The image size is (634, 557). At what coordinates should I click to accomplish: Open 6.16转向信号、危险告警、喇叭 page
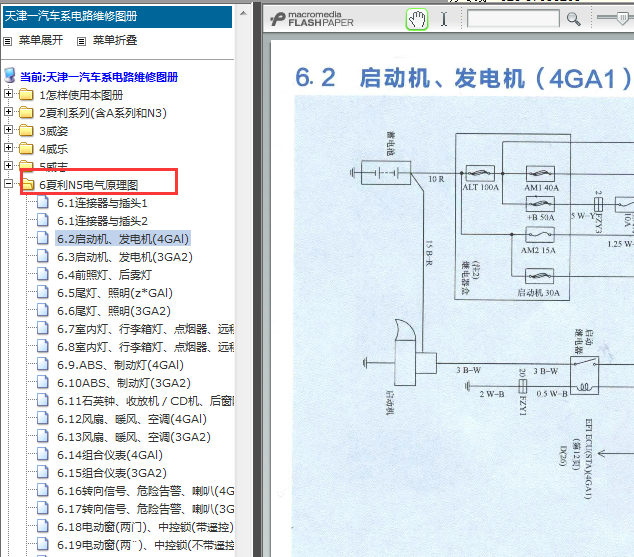click(x=146, y=491)
